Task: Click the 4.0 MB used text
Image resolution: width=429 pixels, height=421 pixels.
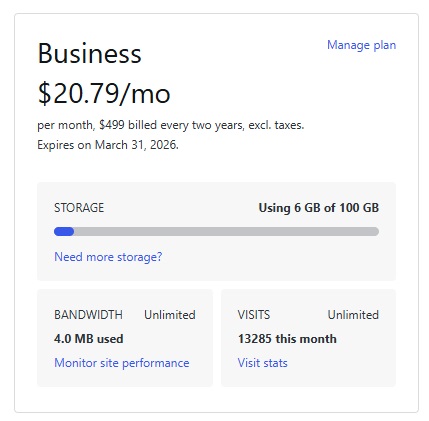Action: pos(89,339)
